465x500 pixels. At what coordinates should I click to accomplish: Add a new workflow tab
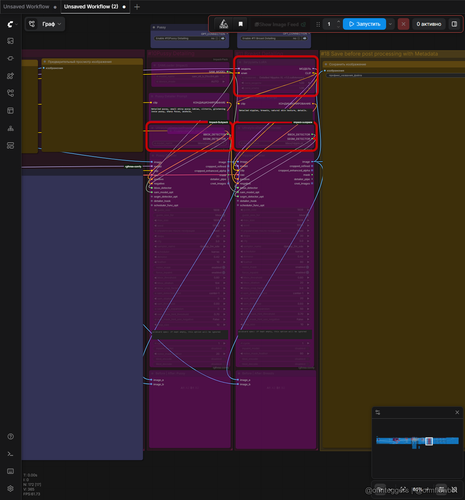[x=137, y=7]
